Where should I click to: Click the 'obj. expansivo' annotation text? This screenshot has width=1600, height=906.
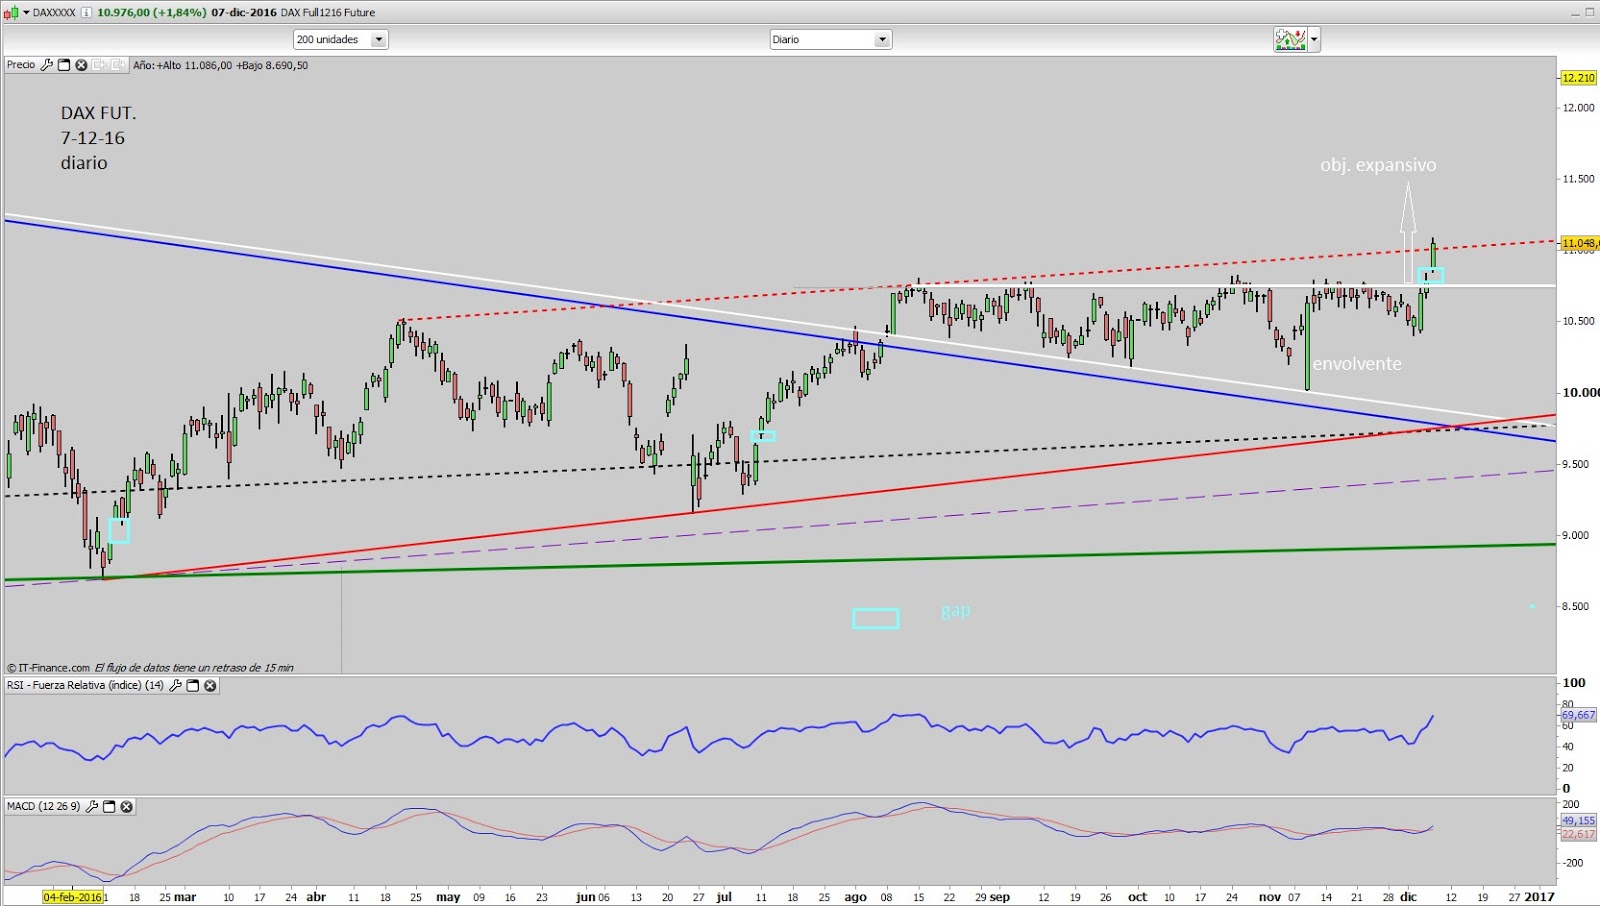pyautogui.click(x=1378, y=165)
